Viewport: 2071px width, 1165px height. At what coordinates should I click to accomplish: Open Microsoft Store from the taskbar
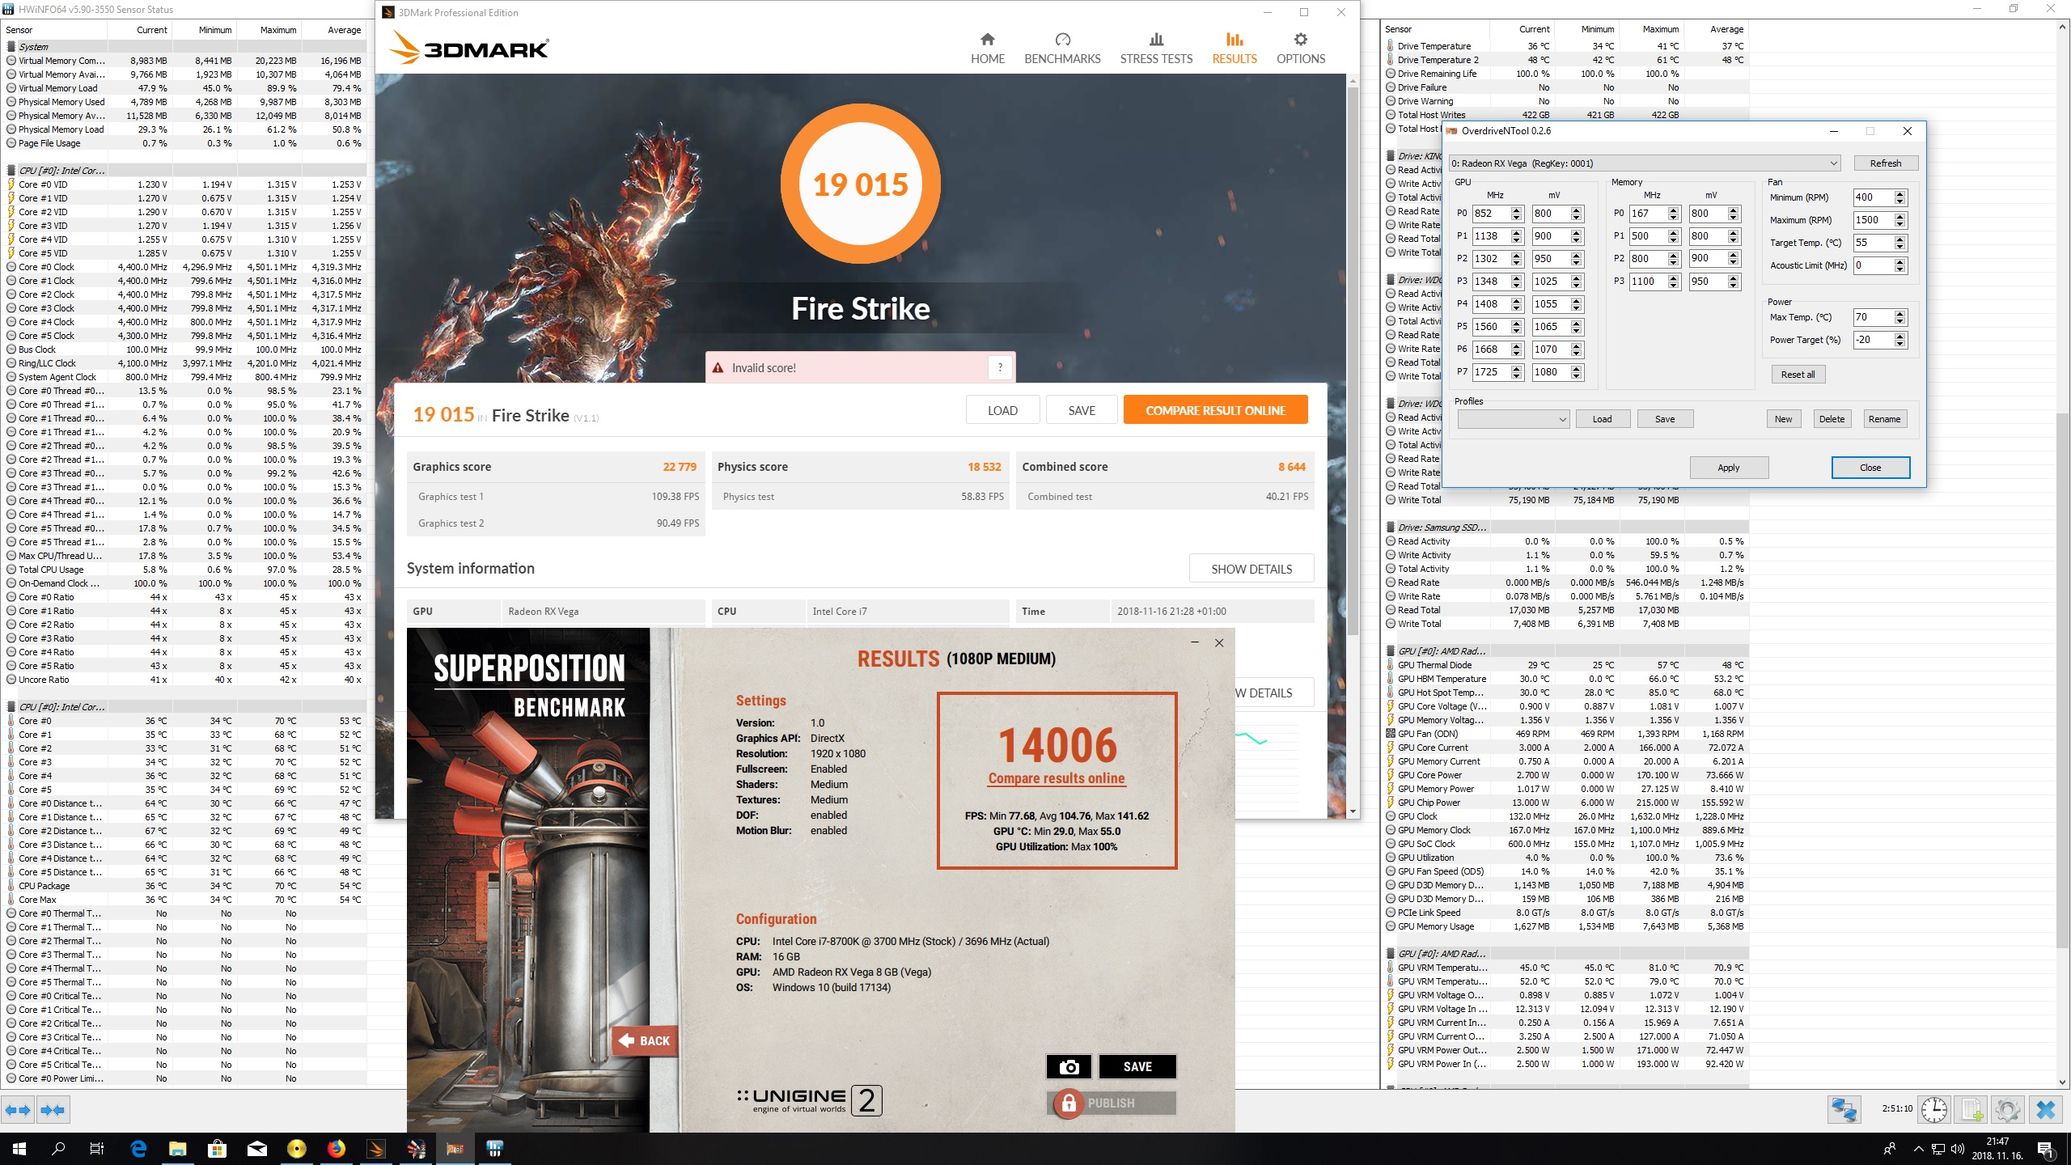click(217, 1149)
